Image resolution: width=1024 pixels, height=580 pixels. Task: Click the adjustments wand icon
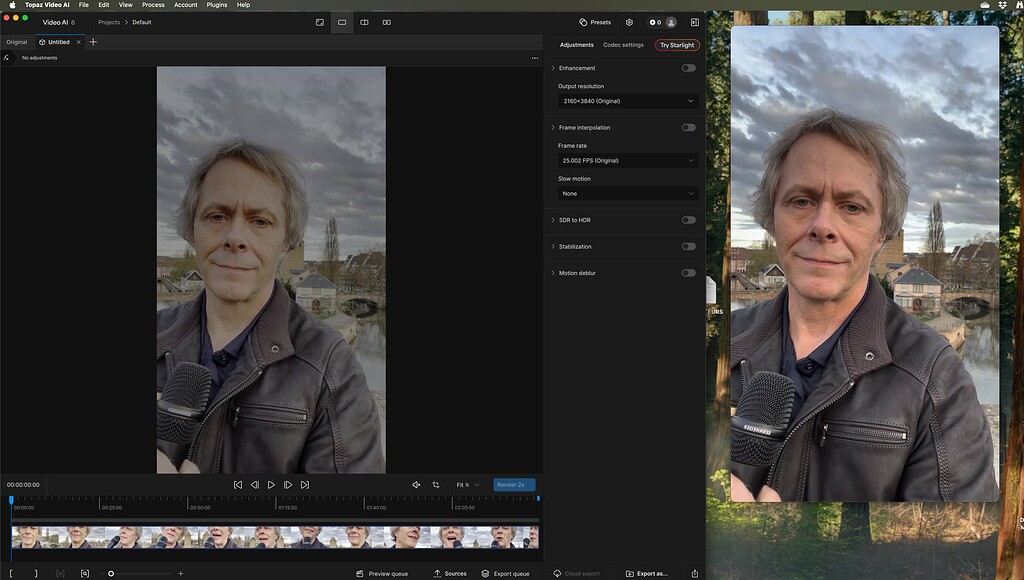tap(6, 57)
